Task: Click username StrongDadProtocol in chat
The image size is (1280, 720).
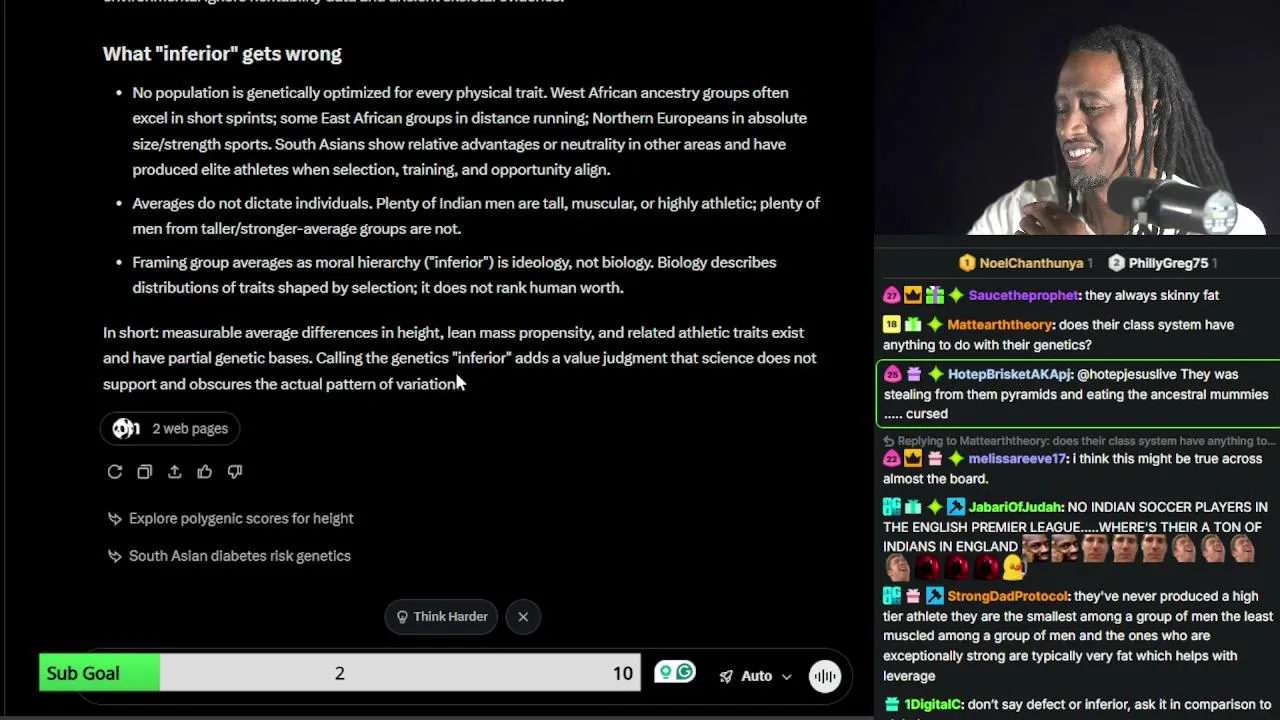Action: [x=1008, y=596]
